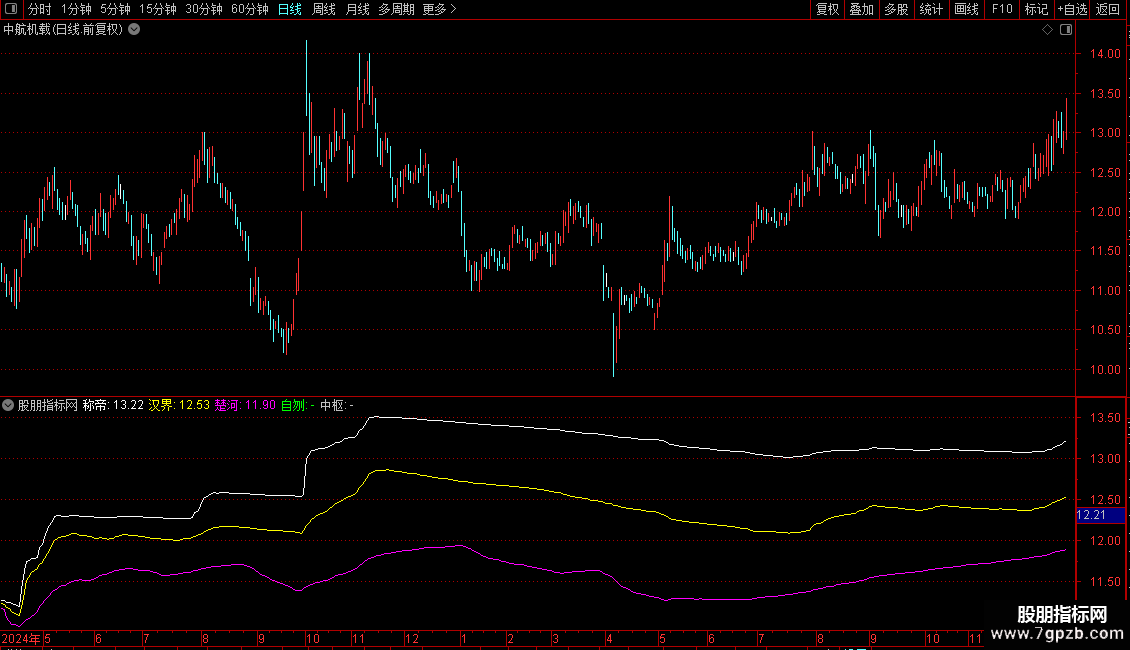Click the 标记 mark button
Screen dimensions: 1130x650
[x=1036, y=9]
